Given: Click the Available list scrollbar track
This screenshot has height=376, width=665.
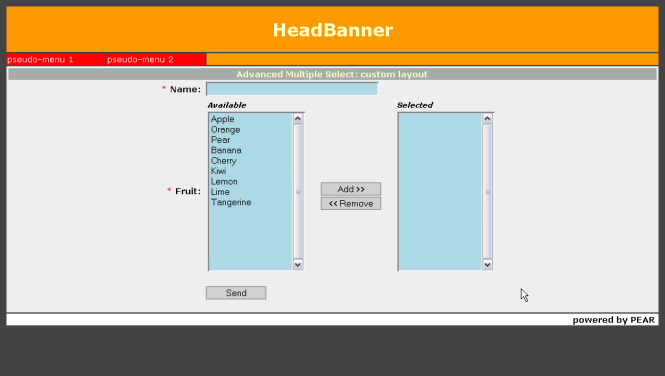Looking at the screenshot, I should click(x=298, y=192).
